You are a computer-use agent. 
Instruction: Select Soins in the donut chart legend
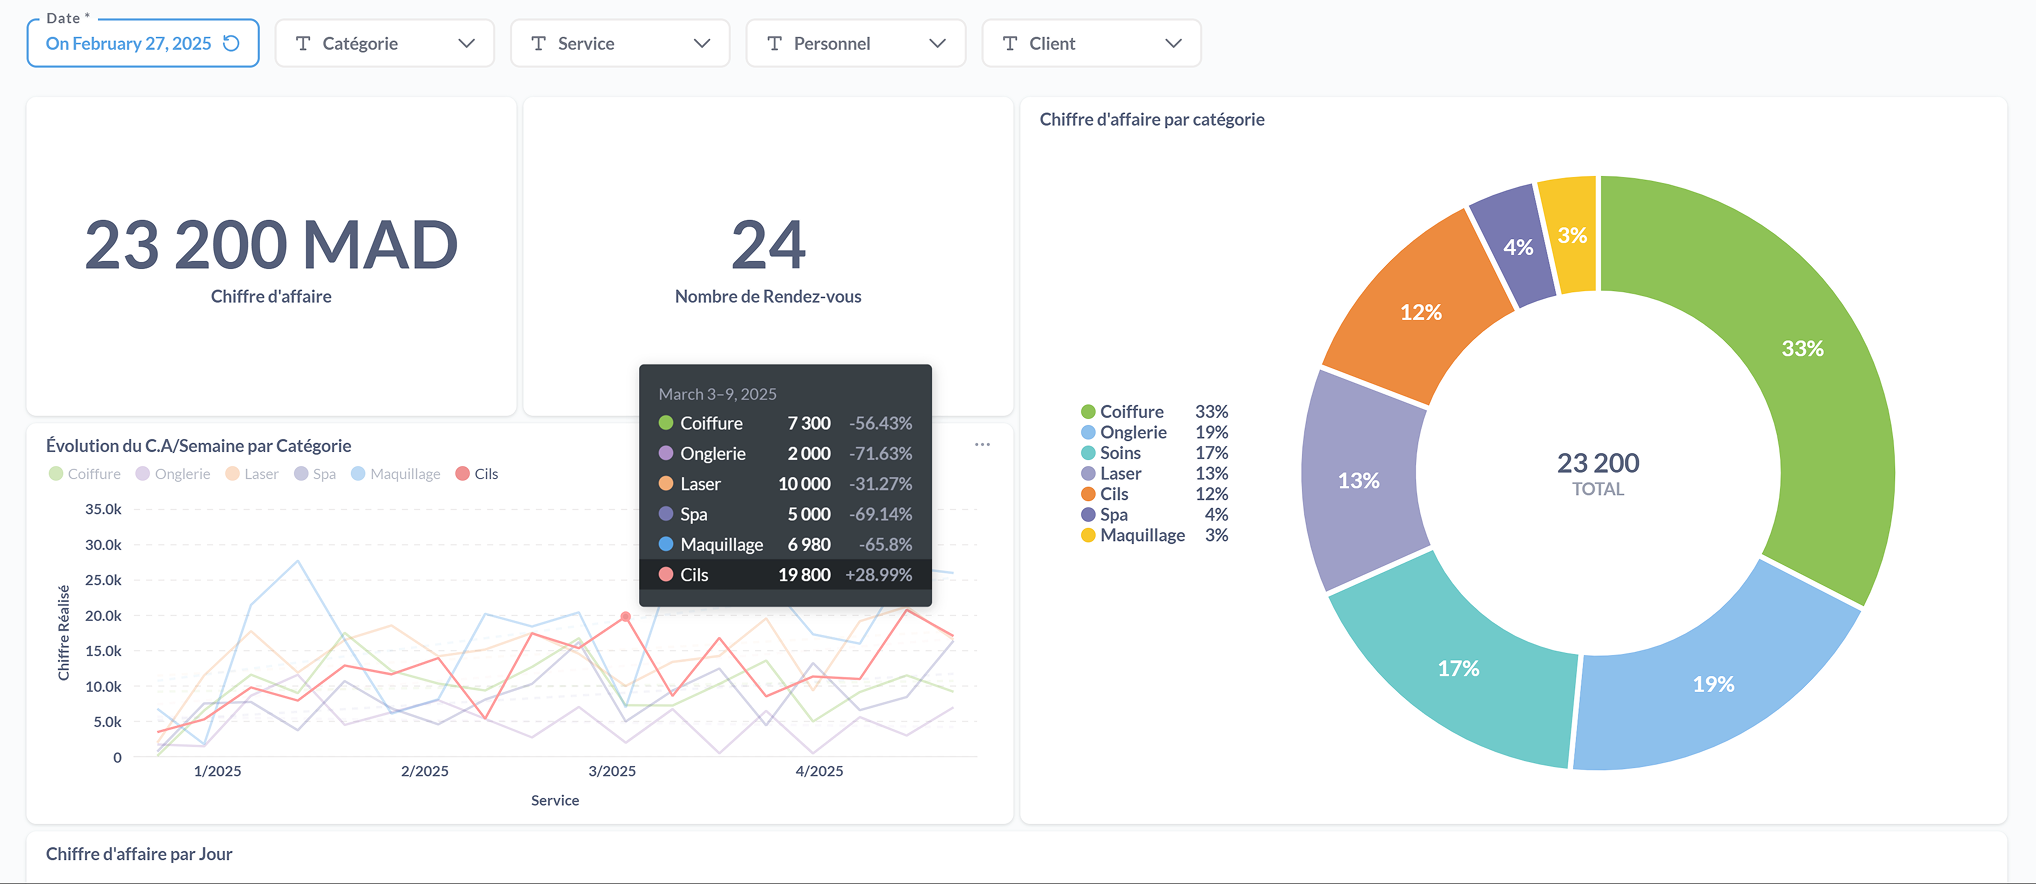click(1120, 453)
